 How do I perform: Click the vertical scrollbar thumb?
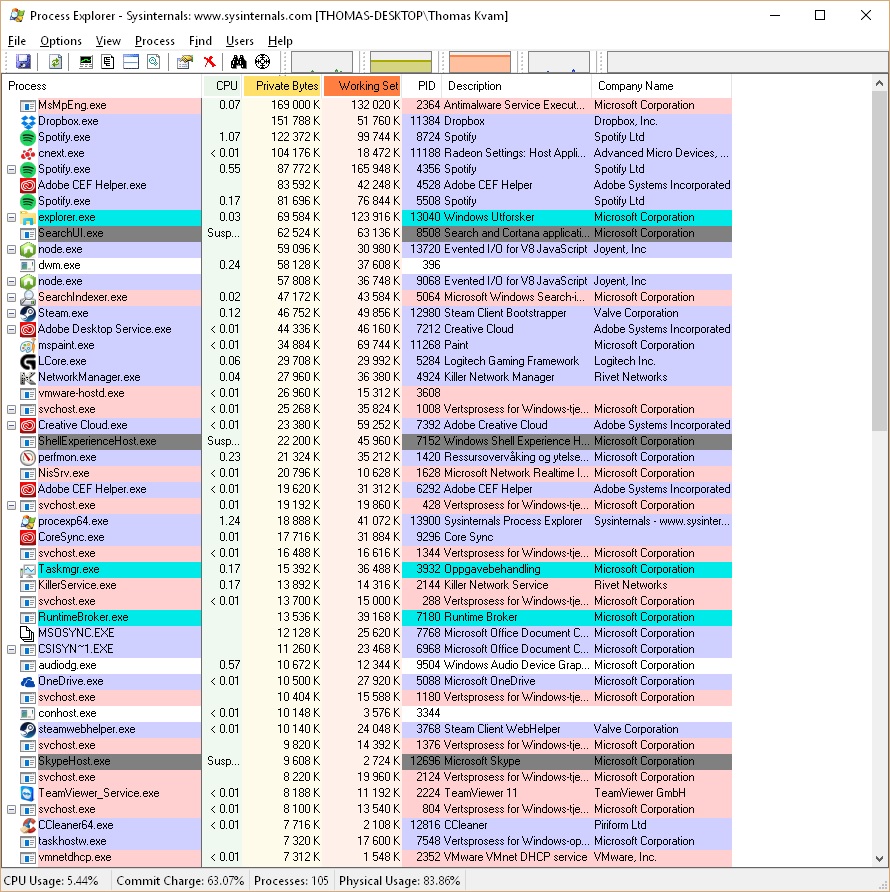879,261
